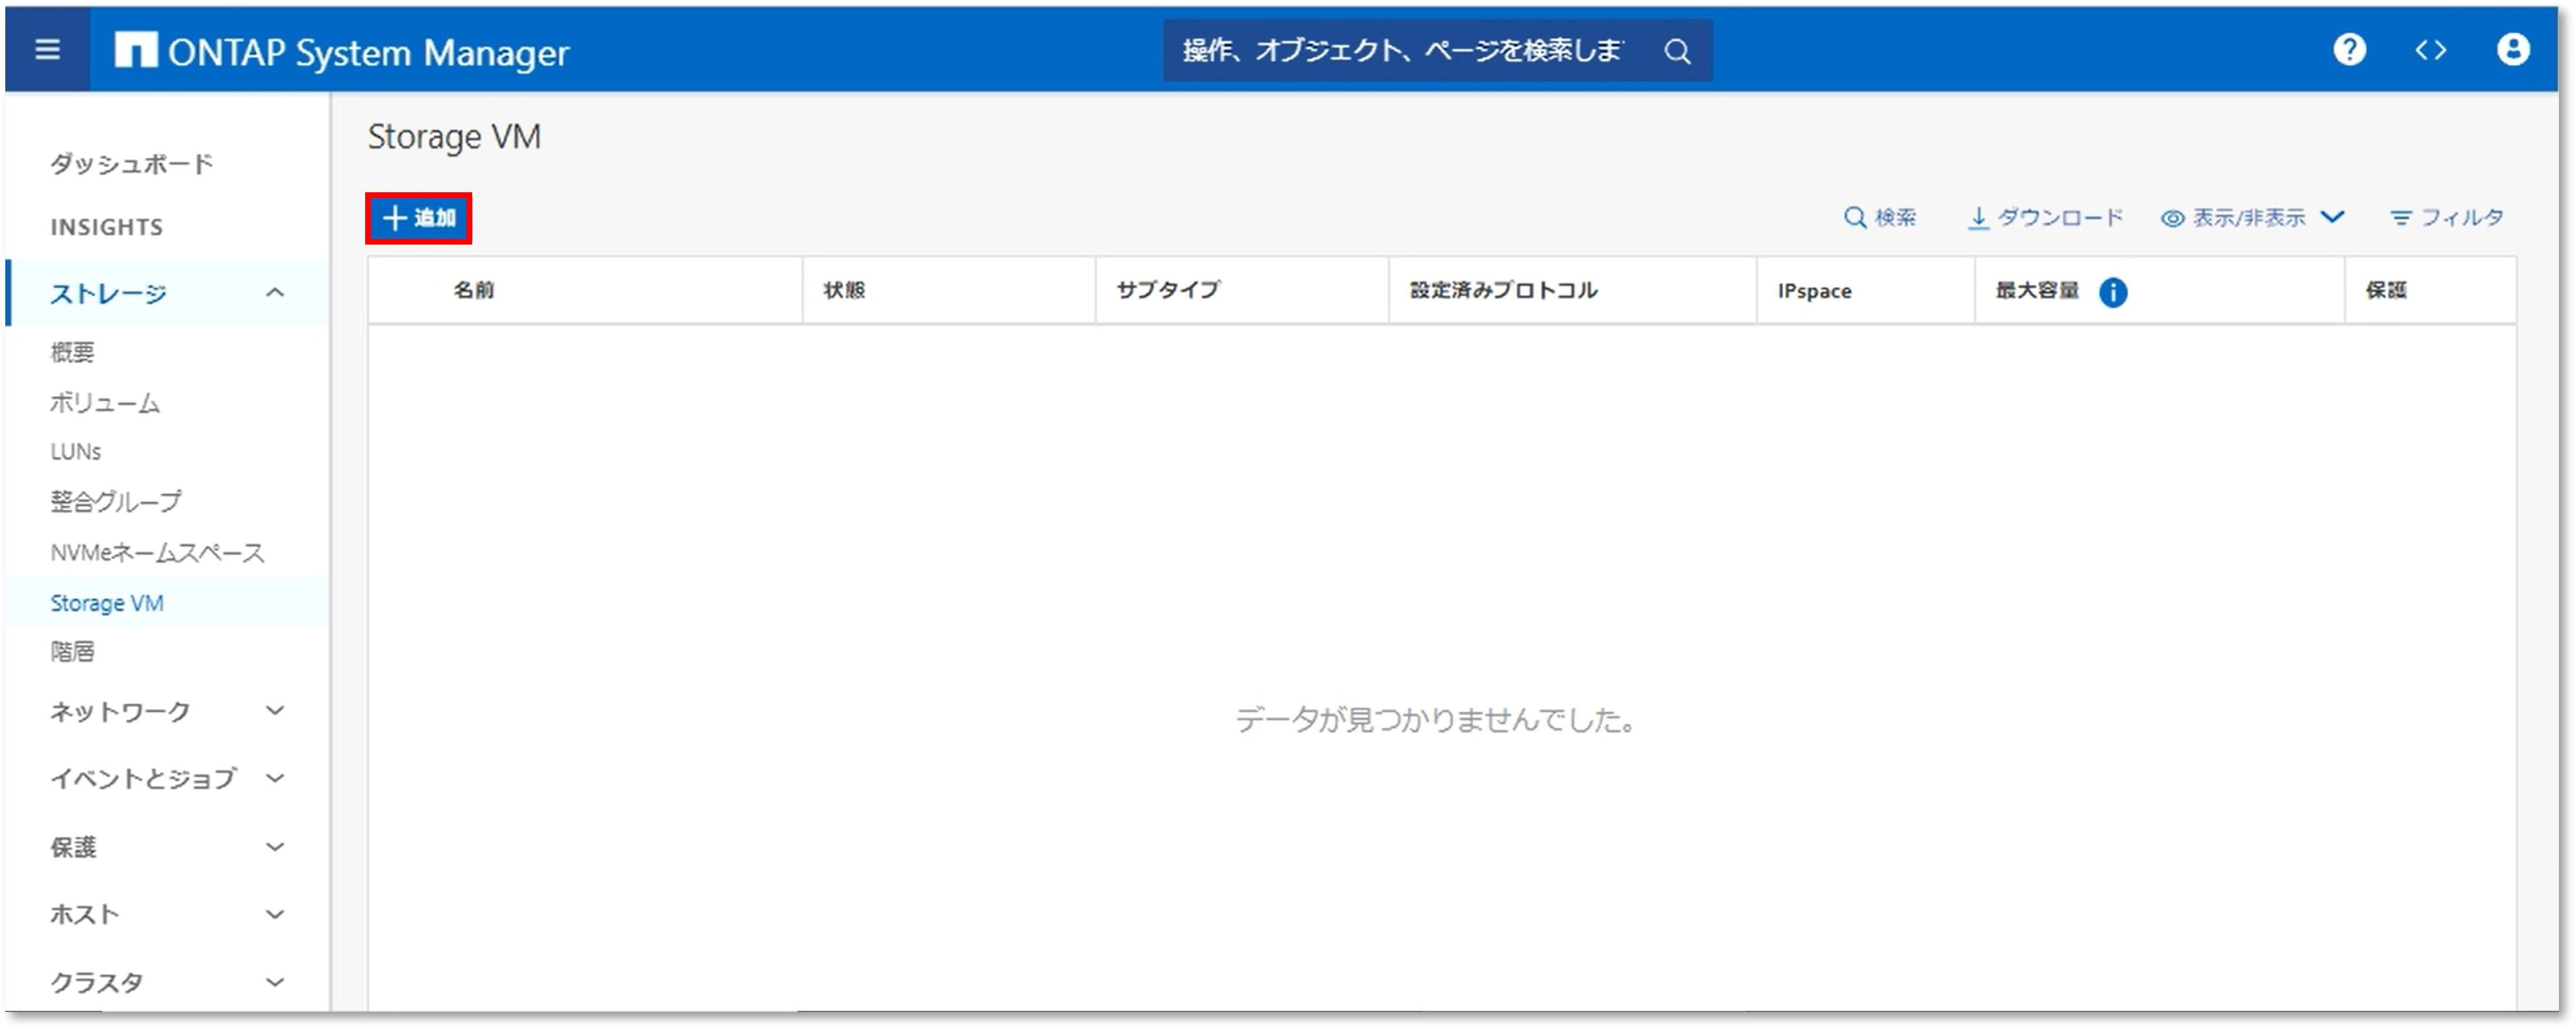Expand the ネットワーク section
Screen dimensions: 2576x1029
pos(167,712)
